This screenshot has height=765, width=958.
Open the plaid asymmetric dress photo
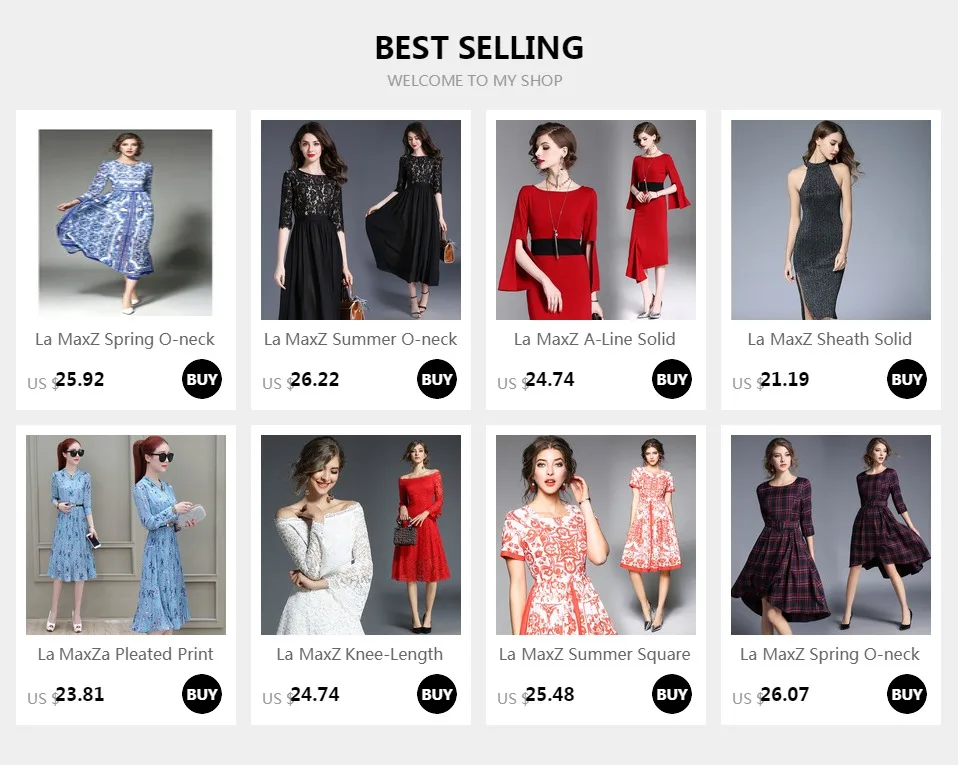(831, 535)
